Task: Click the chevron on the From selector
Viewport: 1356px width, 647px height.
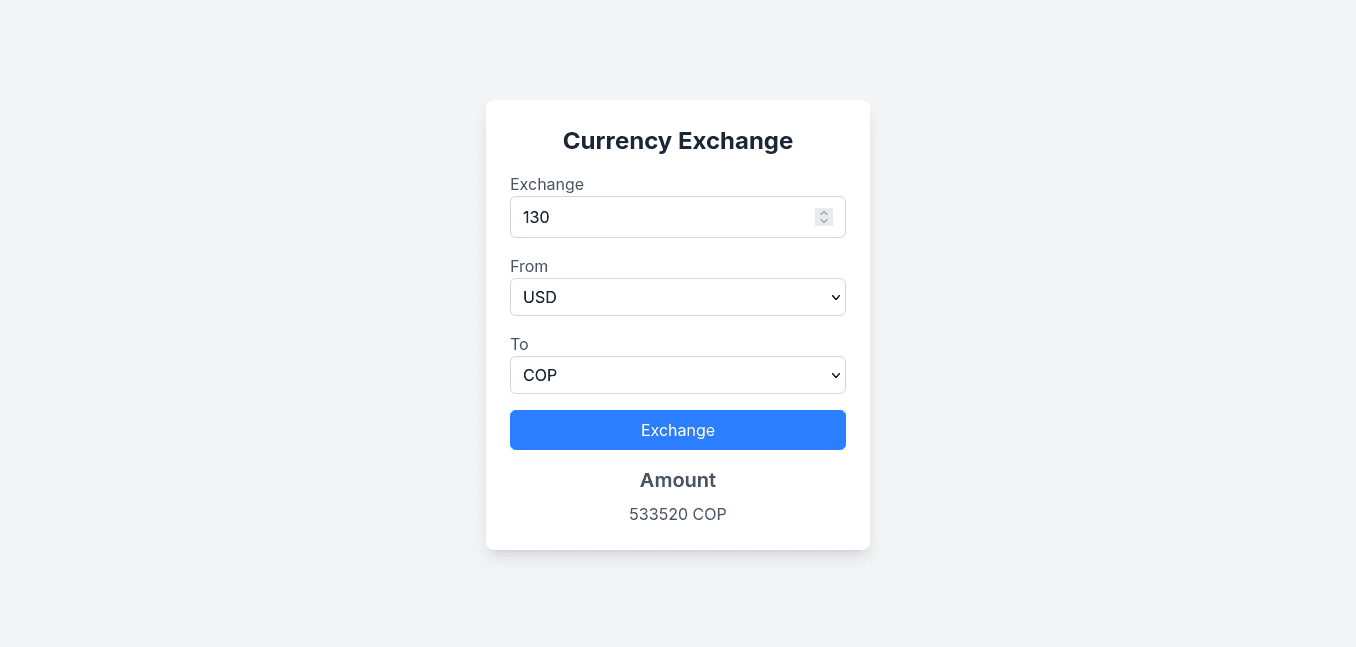Action: pos(834,297)
